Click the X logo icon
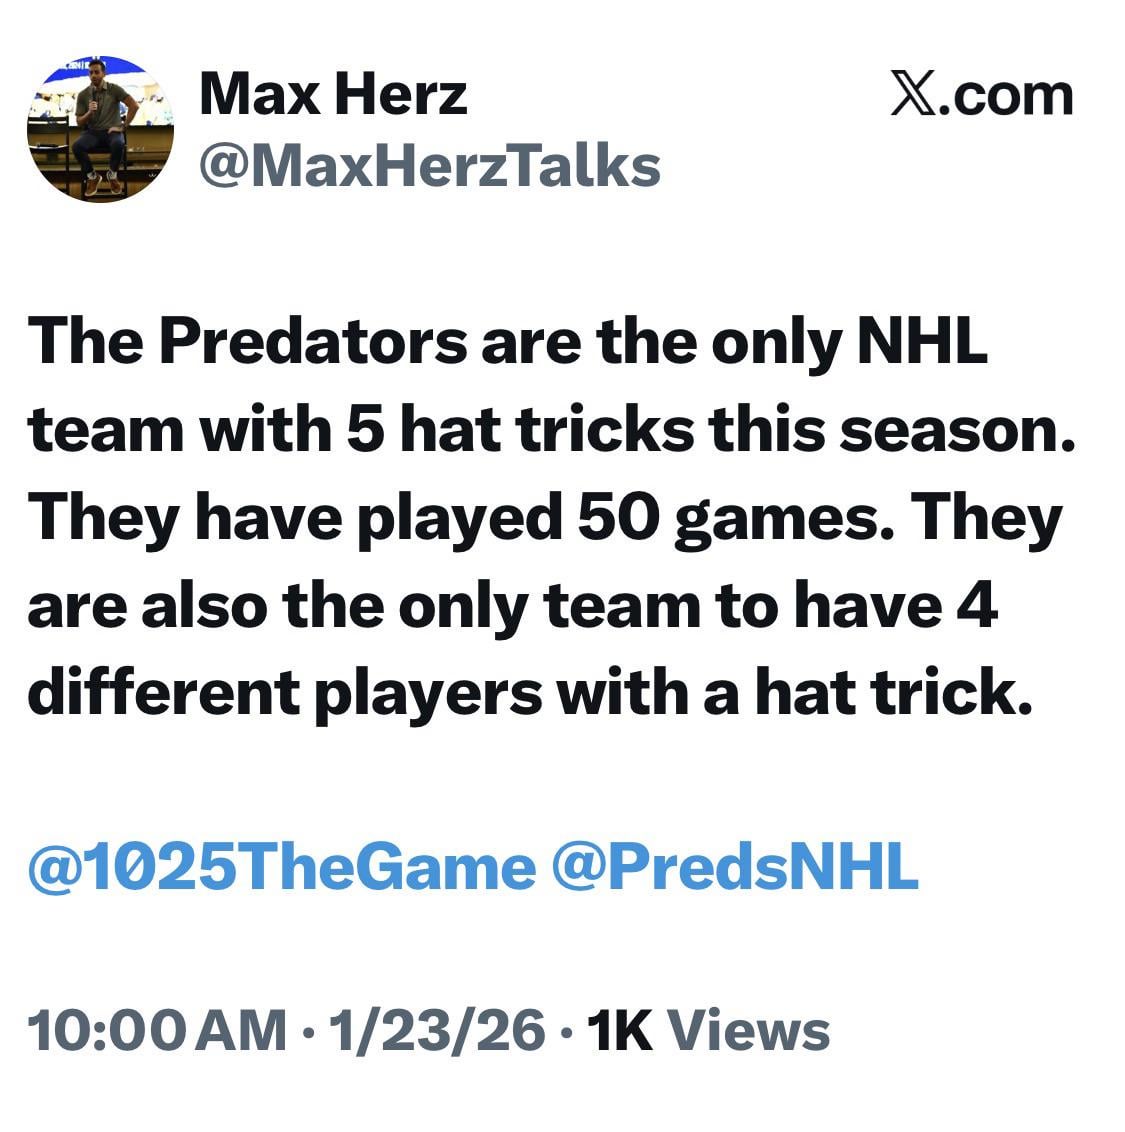Image resolution: width=1125 pixels, height=1132 pixels. point(911,96)
